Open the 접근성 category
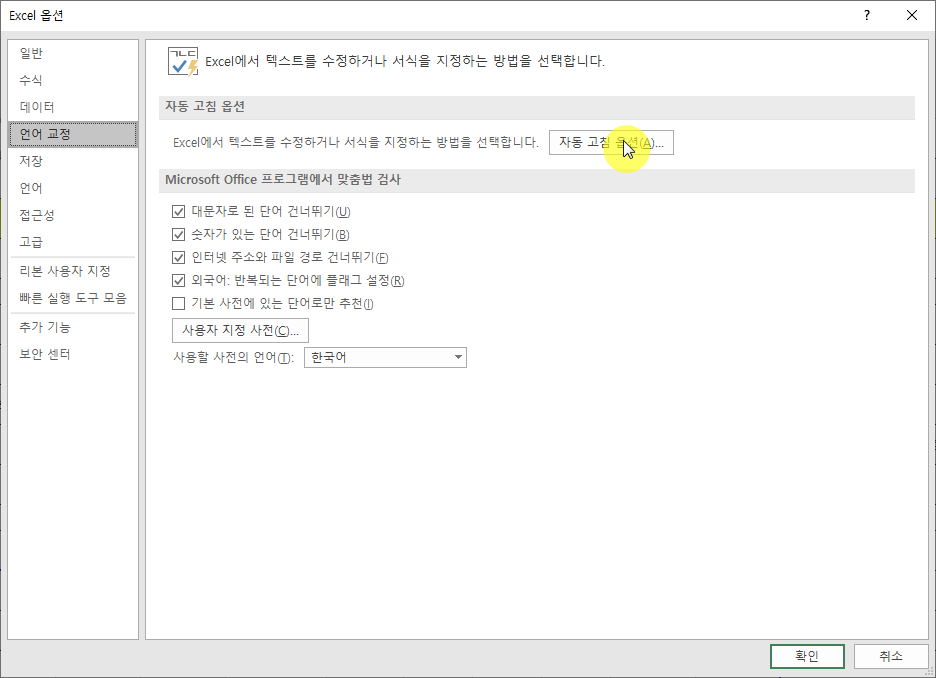The height and width of the screenshot is (678, 936). click(73, 215)
